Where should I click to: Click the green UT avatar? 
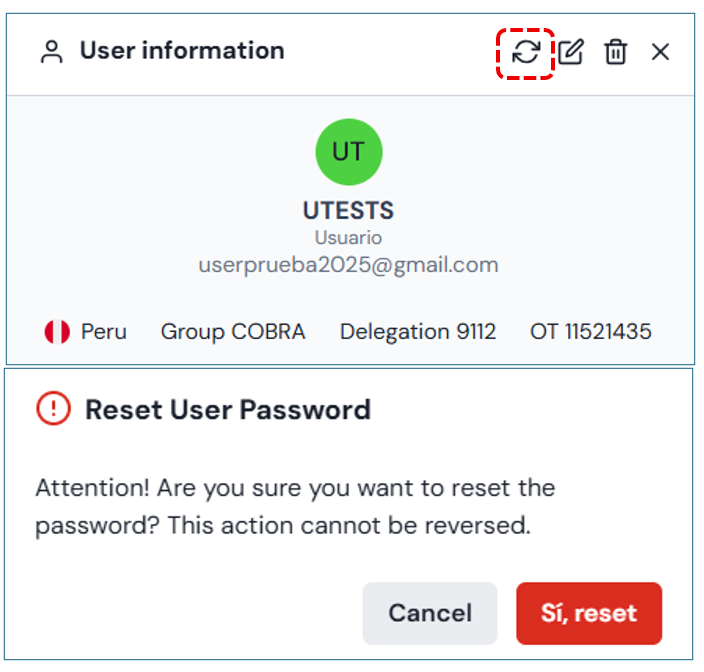(x=348, y=152)
